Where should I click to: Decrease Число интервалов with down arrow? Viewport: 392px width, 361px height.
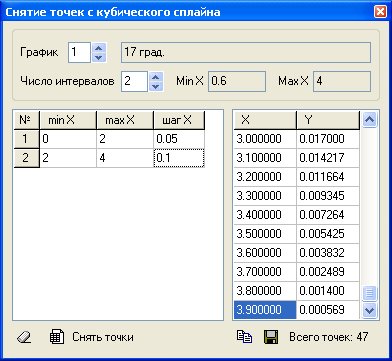point(156,86)
